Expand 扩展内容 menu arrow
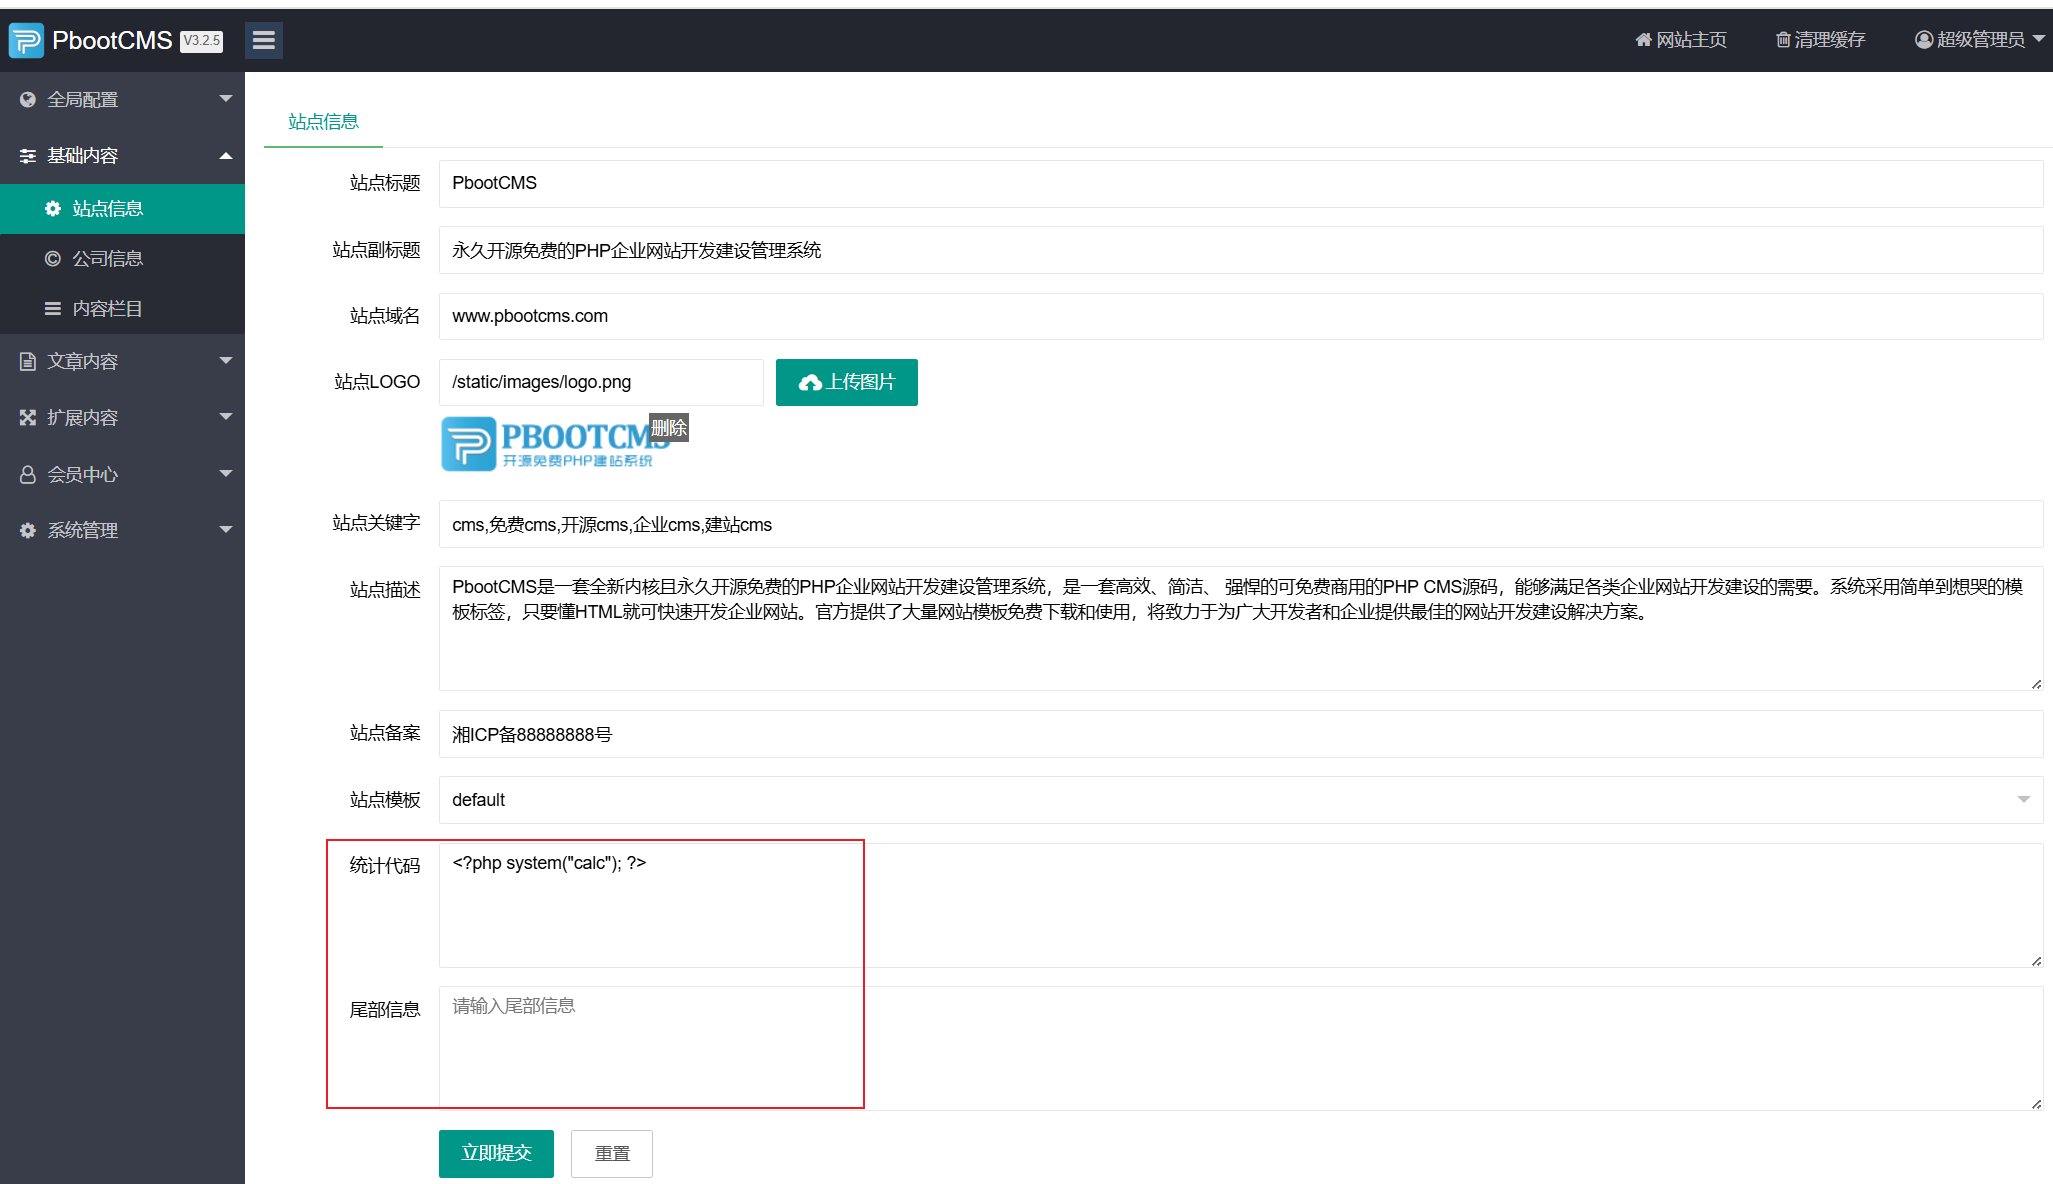The image size is (2053, 1184). 226,417
